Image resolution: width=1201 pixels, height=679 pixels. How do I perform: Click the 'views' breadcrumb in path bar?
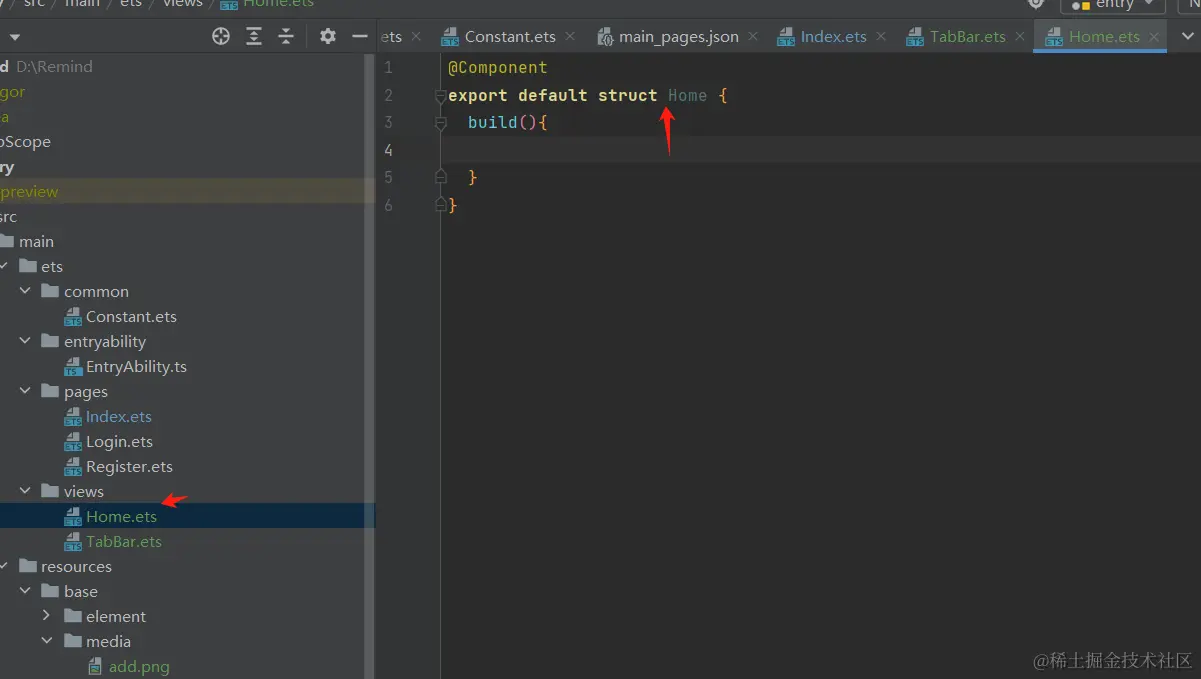[183, 4]
